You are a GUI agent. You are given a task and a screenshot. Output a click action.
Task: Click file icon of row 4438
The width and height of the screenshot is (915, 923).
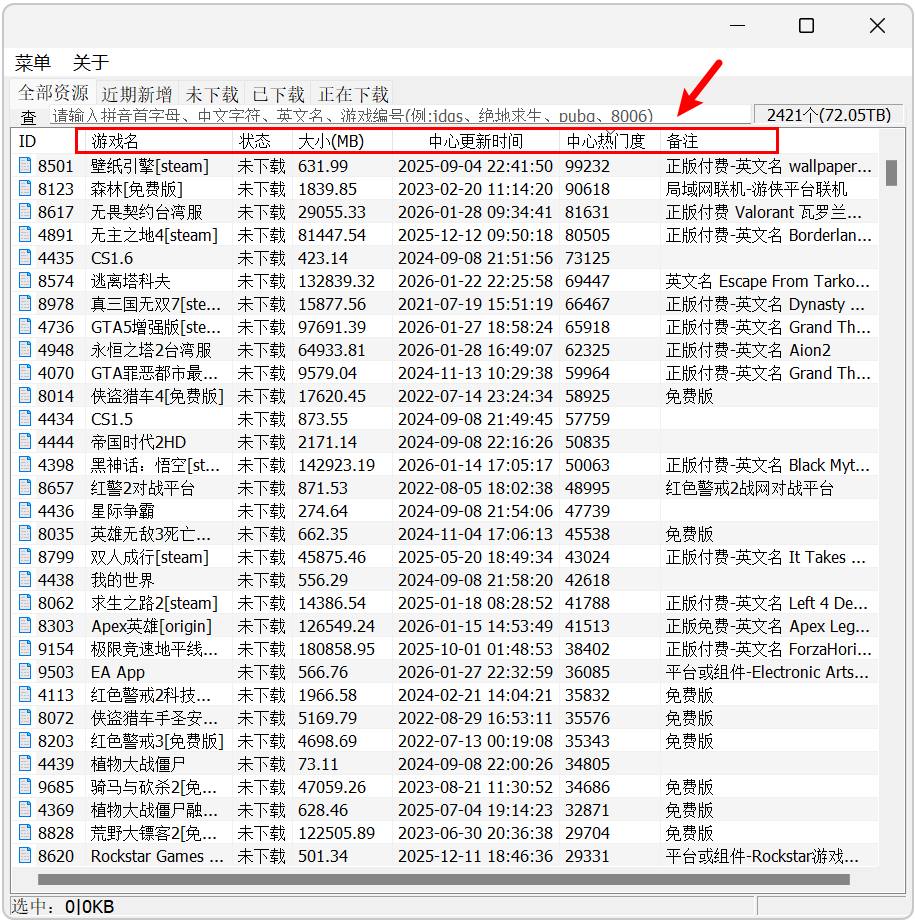point(25,579)
